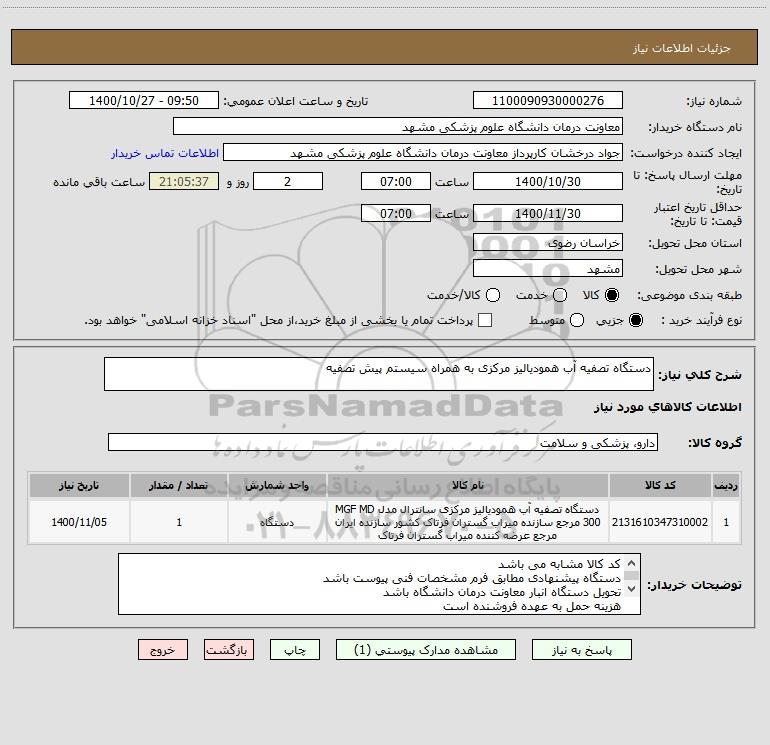Image resolution: width=770 pixels, height=745 pixels.
Task: Select the خدمت radio button
Action: [x=560, y=295]
